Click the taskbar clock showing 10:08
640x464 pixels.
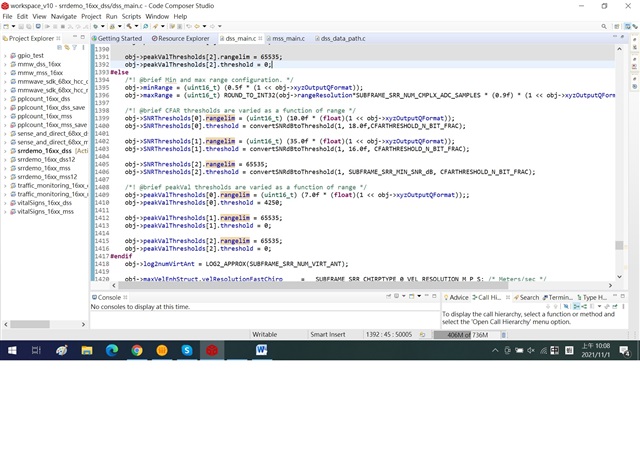[x=596, y=350]
